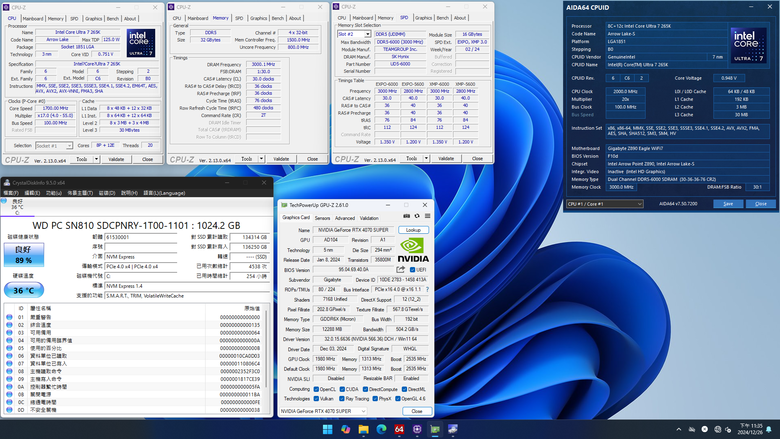
Task: Click AIDA64 taskbar icon
Action: (399, 429)
